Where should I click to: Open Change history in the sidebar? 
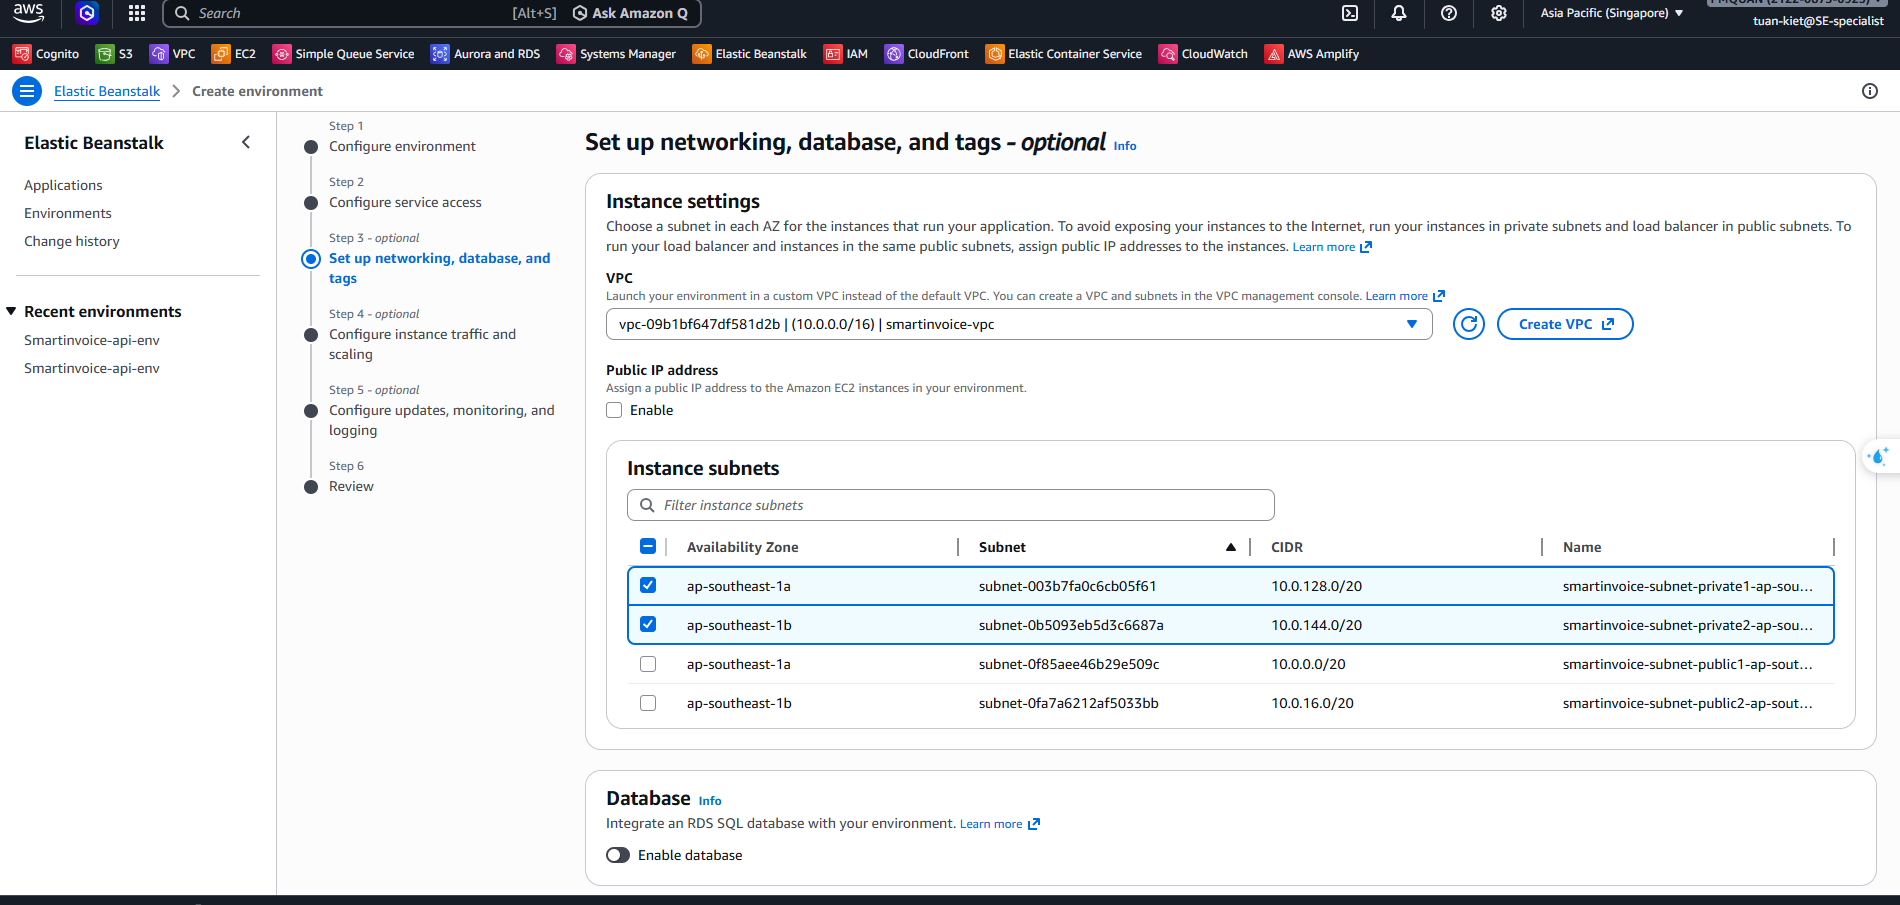(x=72, y=241)
